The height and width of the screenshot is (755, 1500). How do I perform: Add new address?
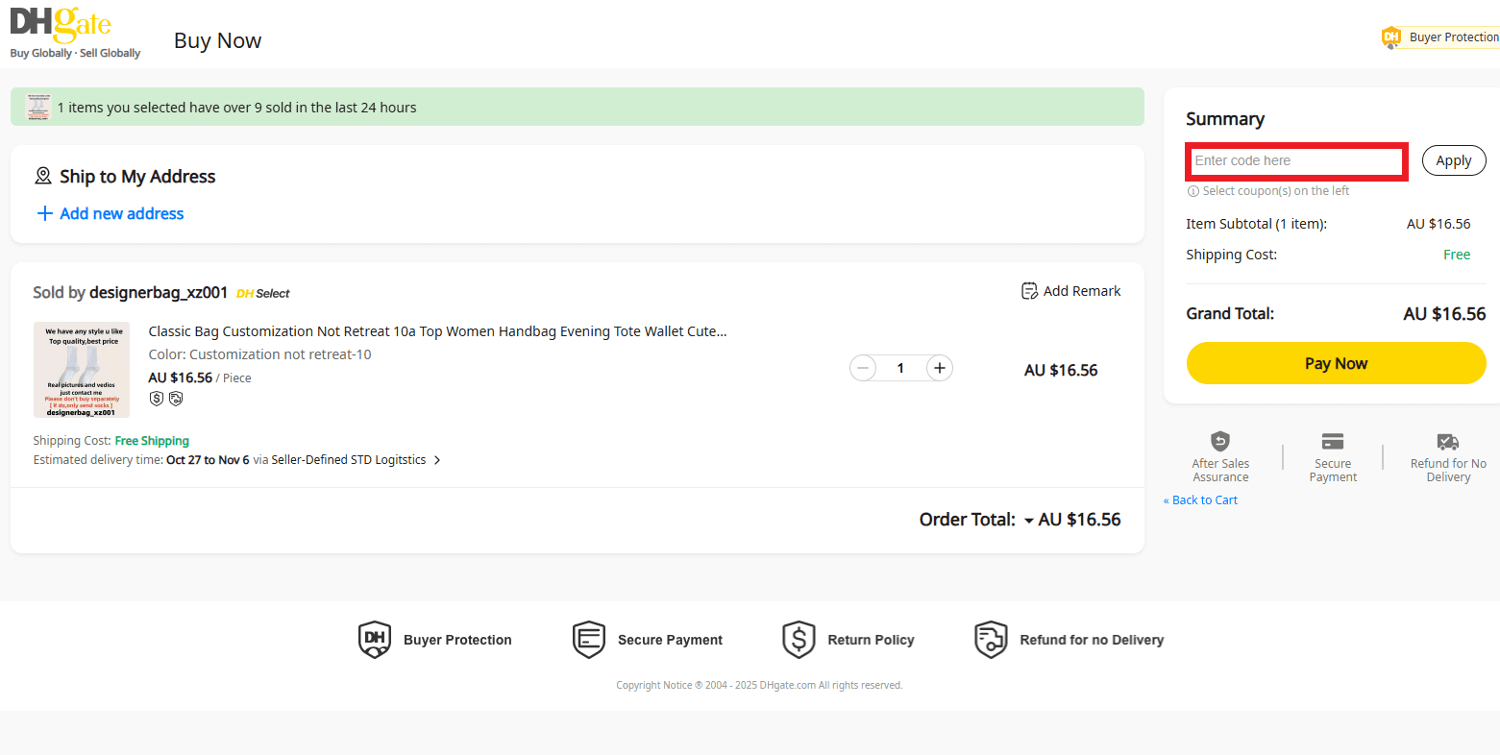110,213
